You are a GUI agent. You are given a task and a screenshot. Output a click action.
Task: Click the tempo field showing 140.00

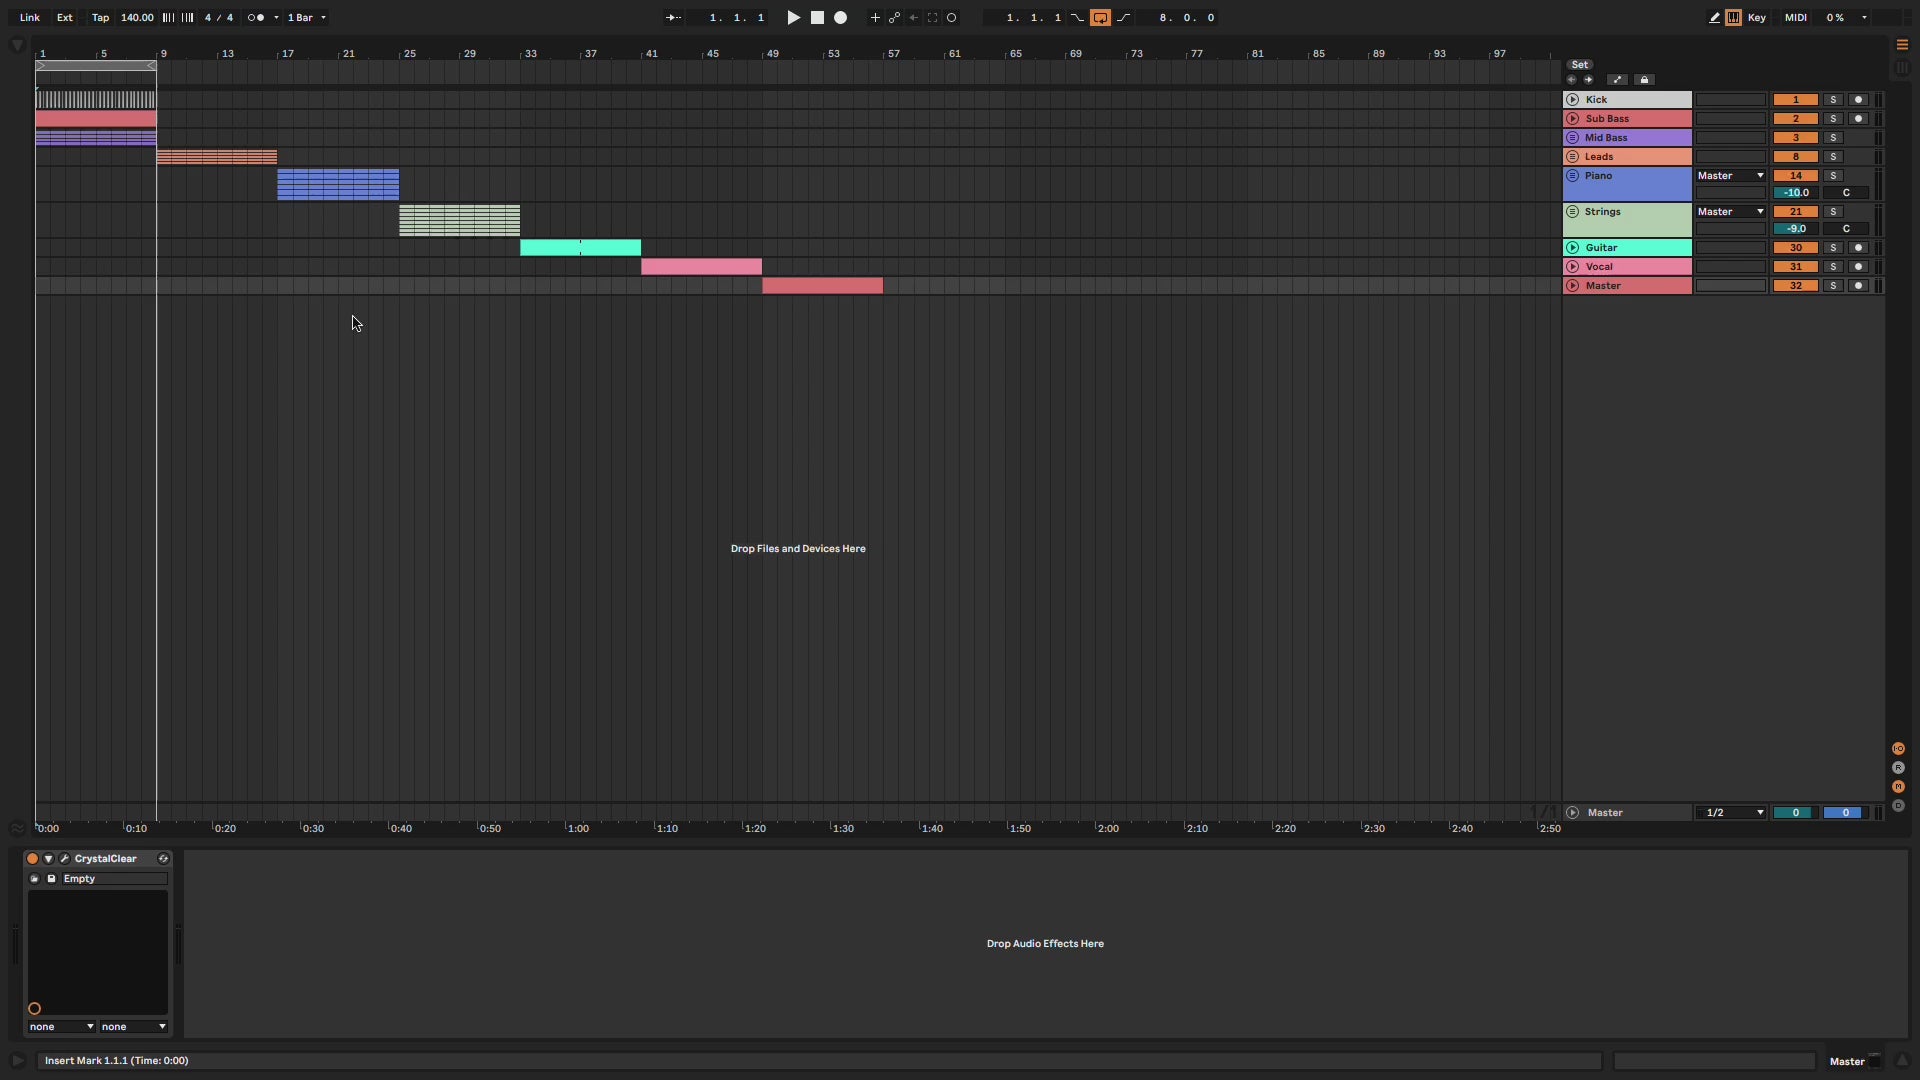pos(137,18)
